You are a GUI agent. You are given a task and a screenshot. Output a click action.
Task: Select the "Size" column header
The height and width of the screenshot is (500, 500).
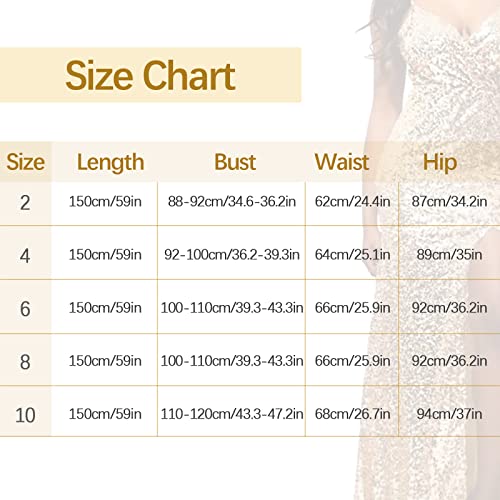[x=25, y=162]
